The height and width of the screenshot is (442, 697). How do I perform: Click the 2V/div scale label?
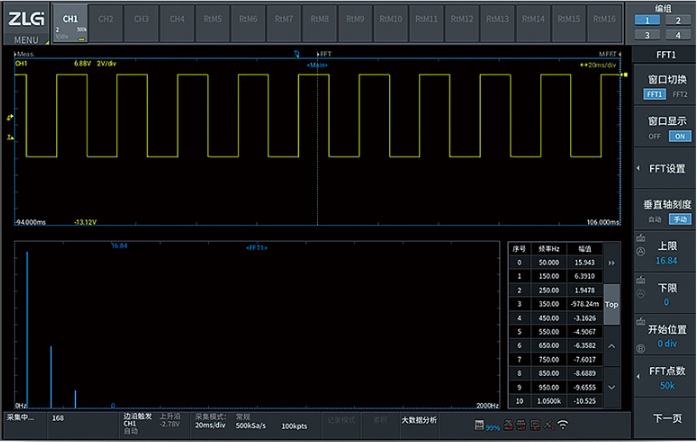(x=106, y=64)
